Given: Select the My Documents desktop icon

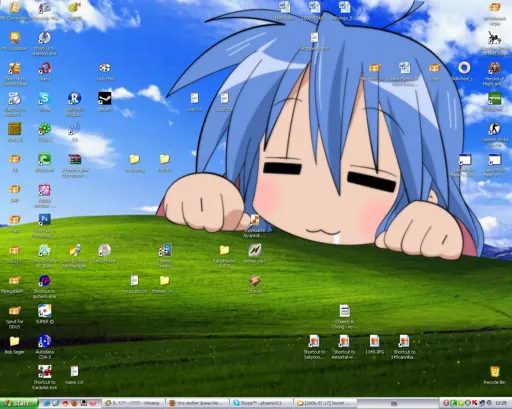Looking at the screenshot, I should 15,10.
